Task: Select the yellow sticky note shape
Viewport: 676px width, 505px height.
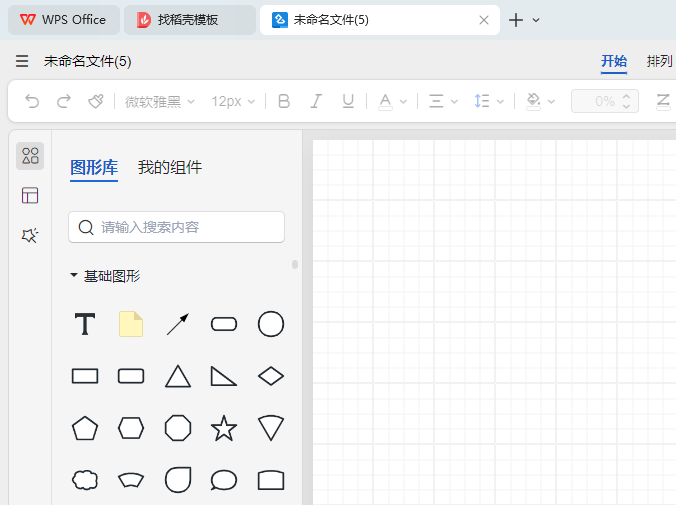Action: (131, 324)
